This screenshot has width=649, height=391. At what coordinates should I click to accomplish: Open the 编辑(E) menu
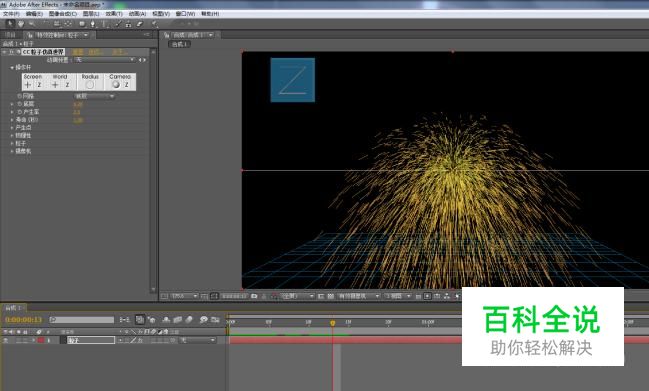click(x=34, y=14)
